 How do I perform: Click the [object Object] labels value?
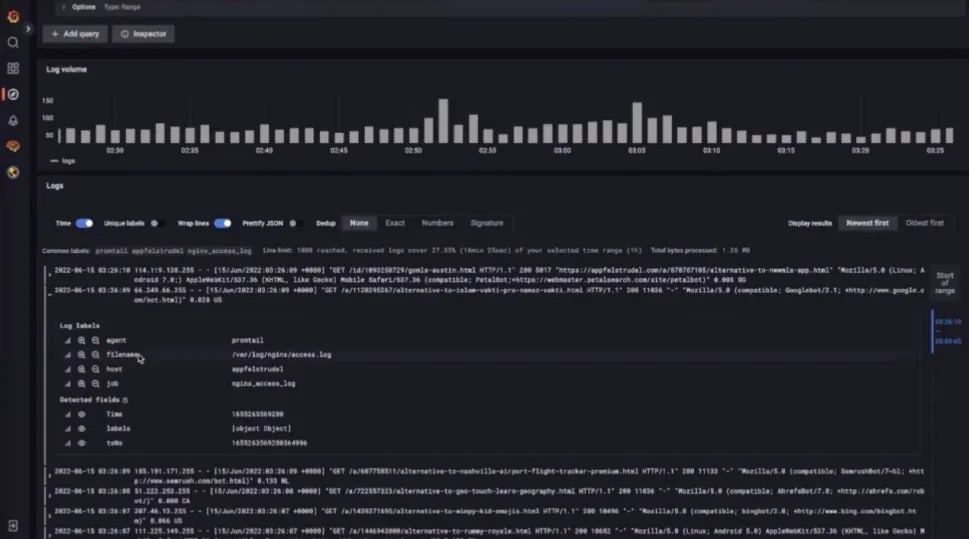261,428
